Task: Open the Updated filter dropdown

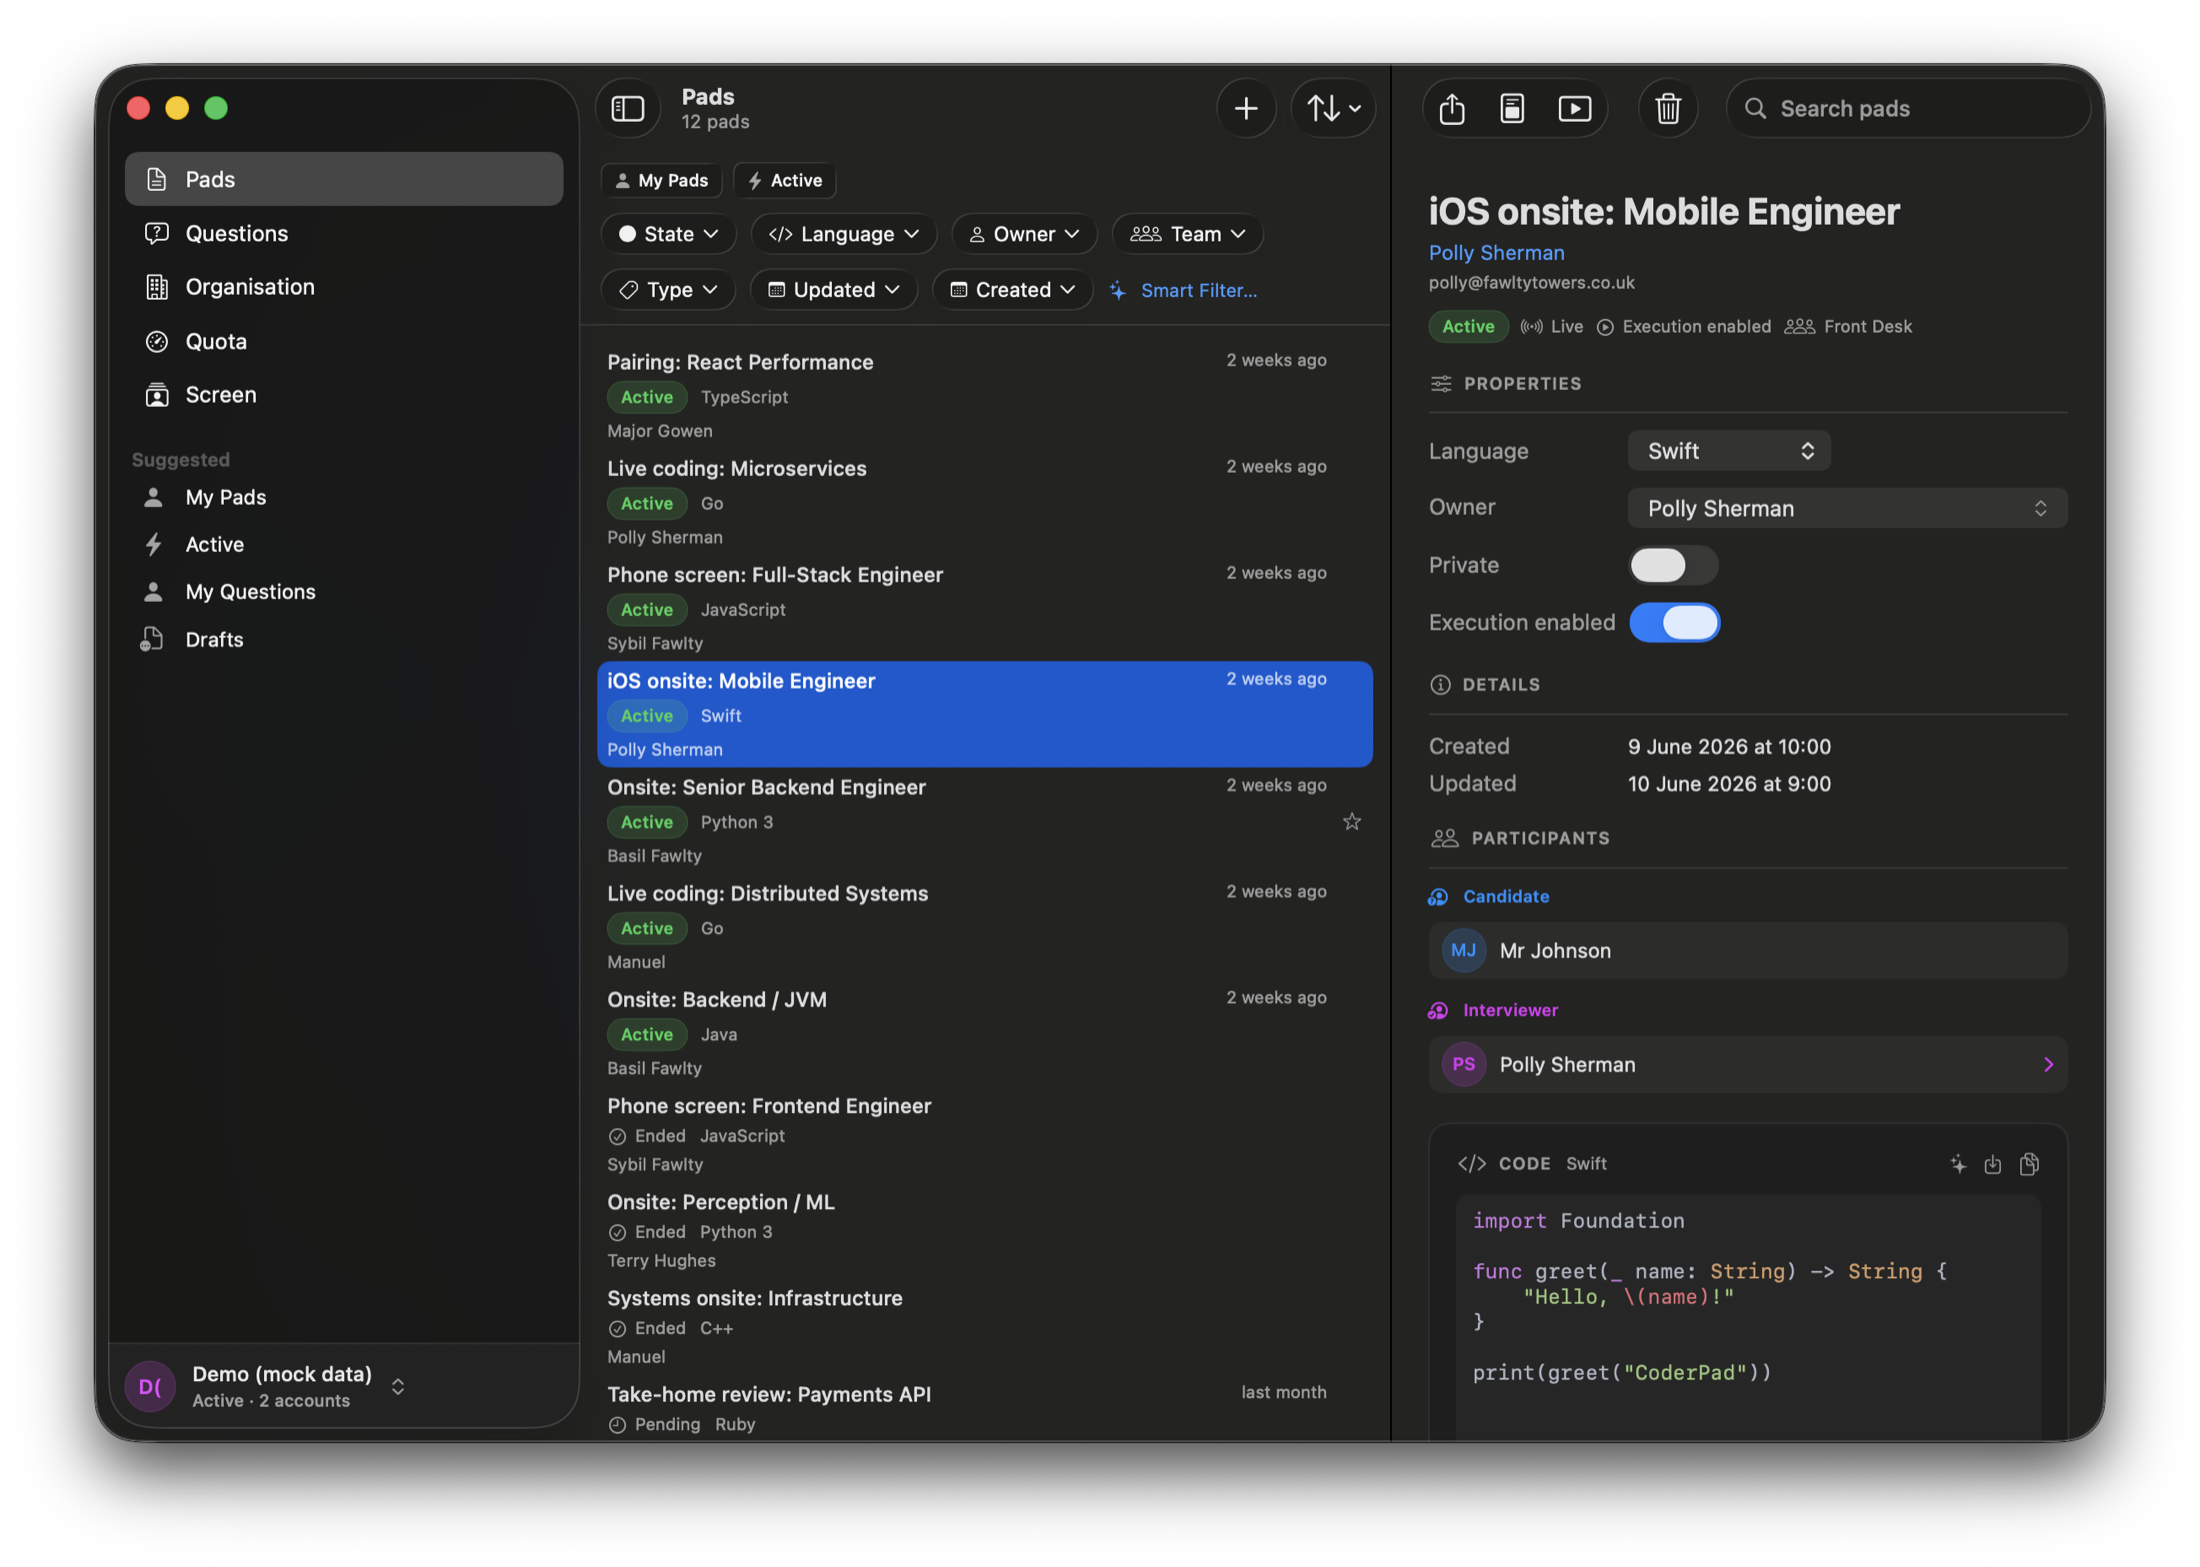Action: tap(833, 290)
